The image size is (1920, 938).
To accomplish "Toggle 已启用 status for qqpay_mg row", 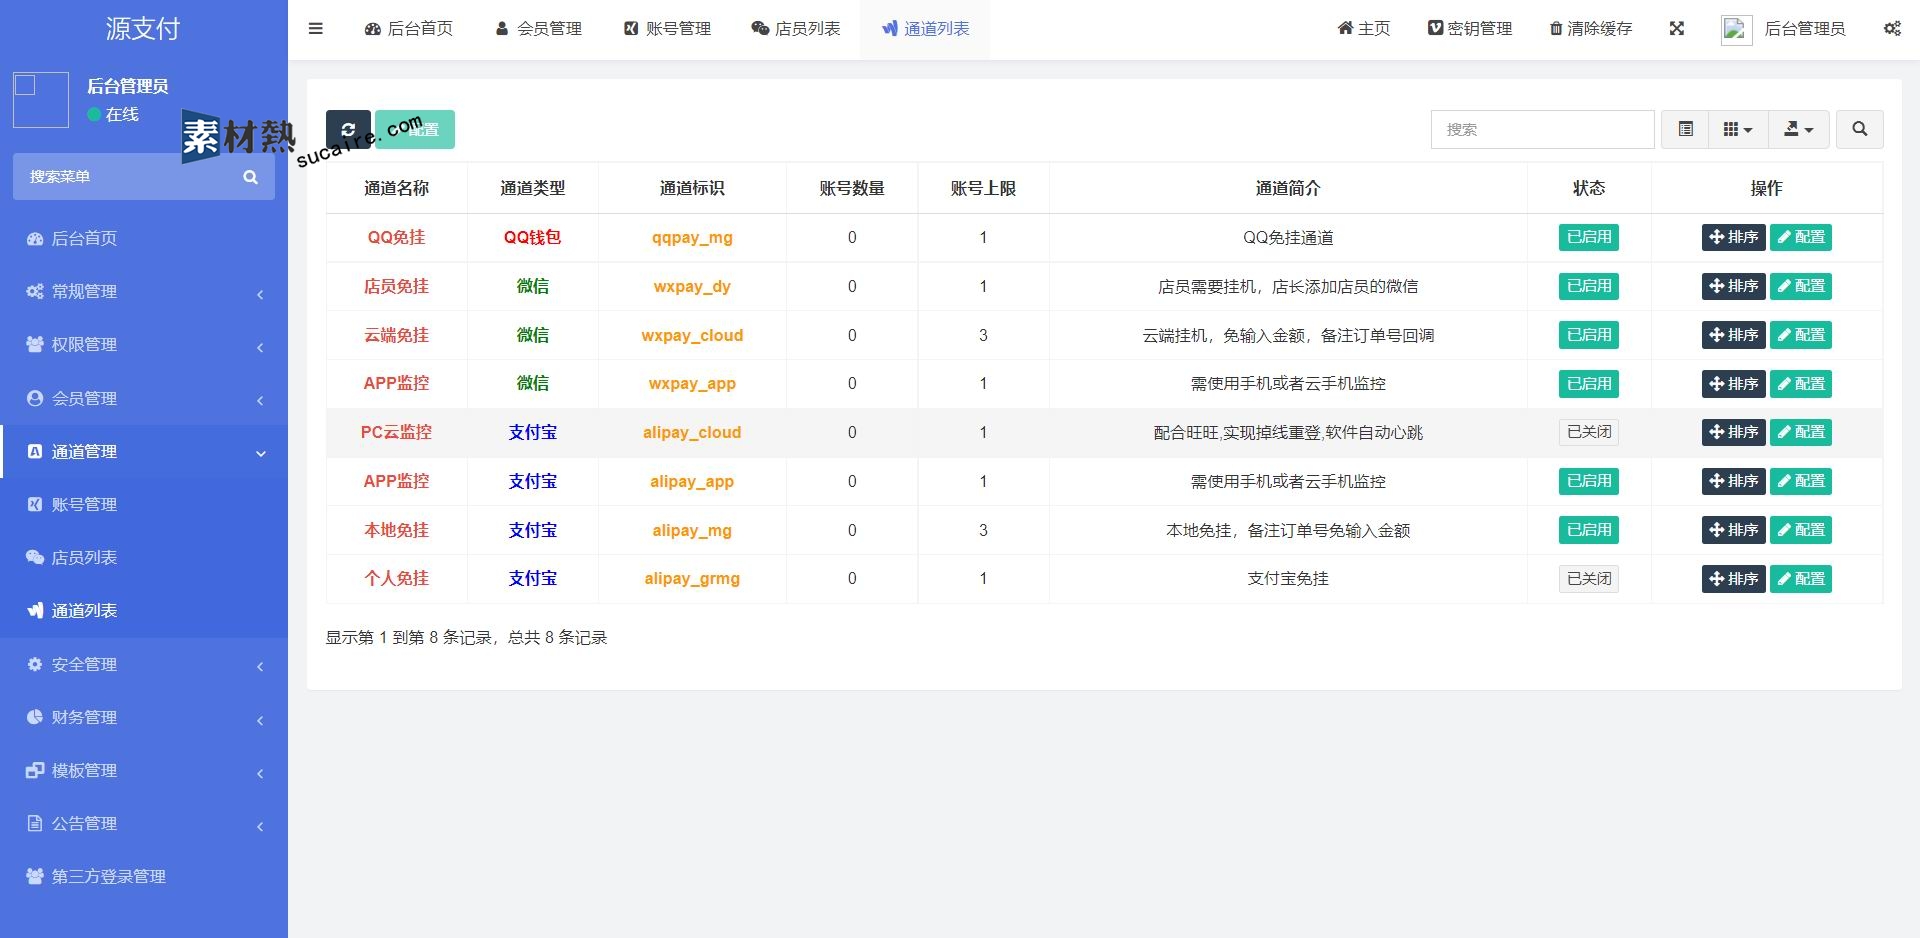I will (x=1588, y=237).
